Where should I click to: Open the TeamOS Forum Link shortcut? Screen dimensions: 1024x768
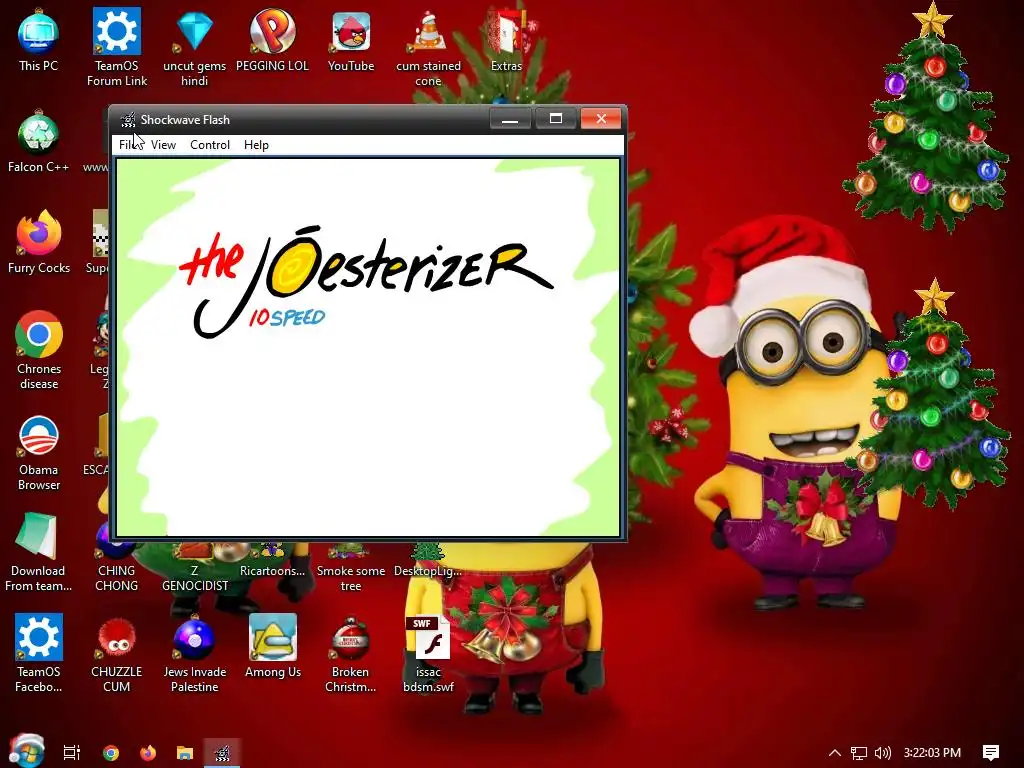pos(117,47)
